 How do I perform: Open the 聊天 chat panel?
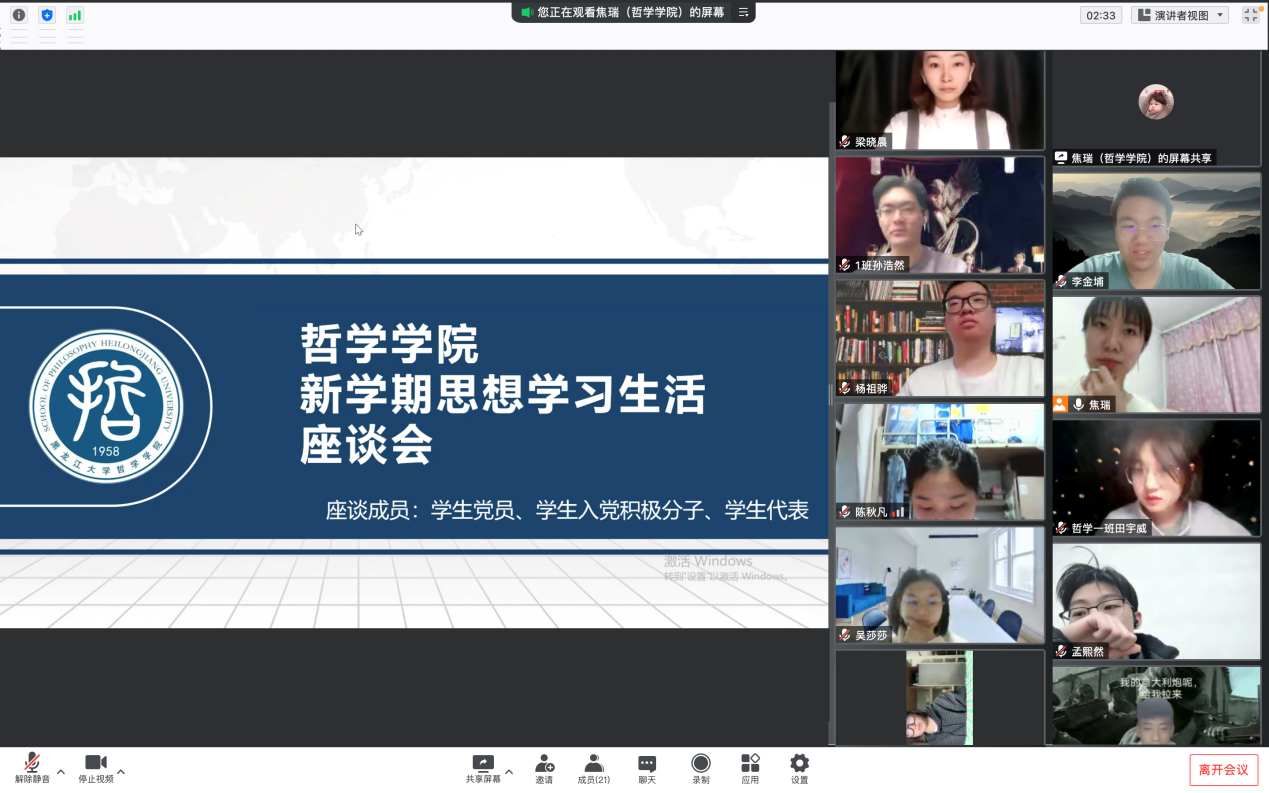(x=647, y=767)
